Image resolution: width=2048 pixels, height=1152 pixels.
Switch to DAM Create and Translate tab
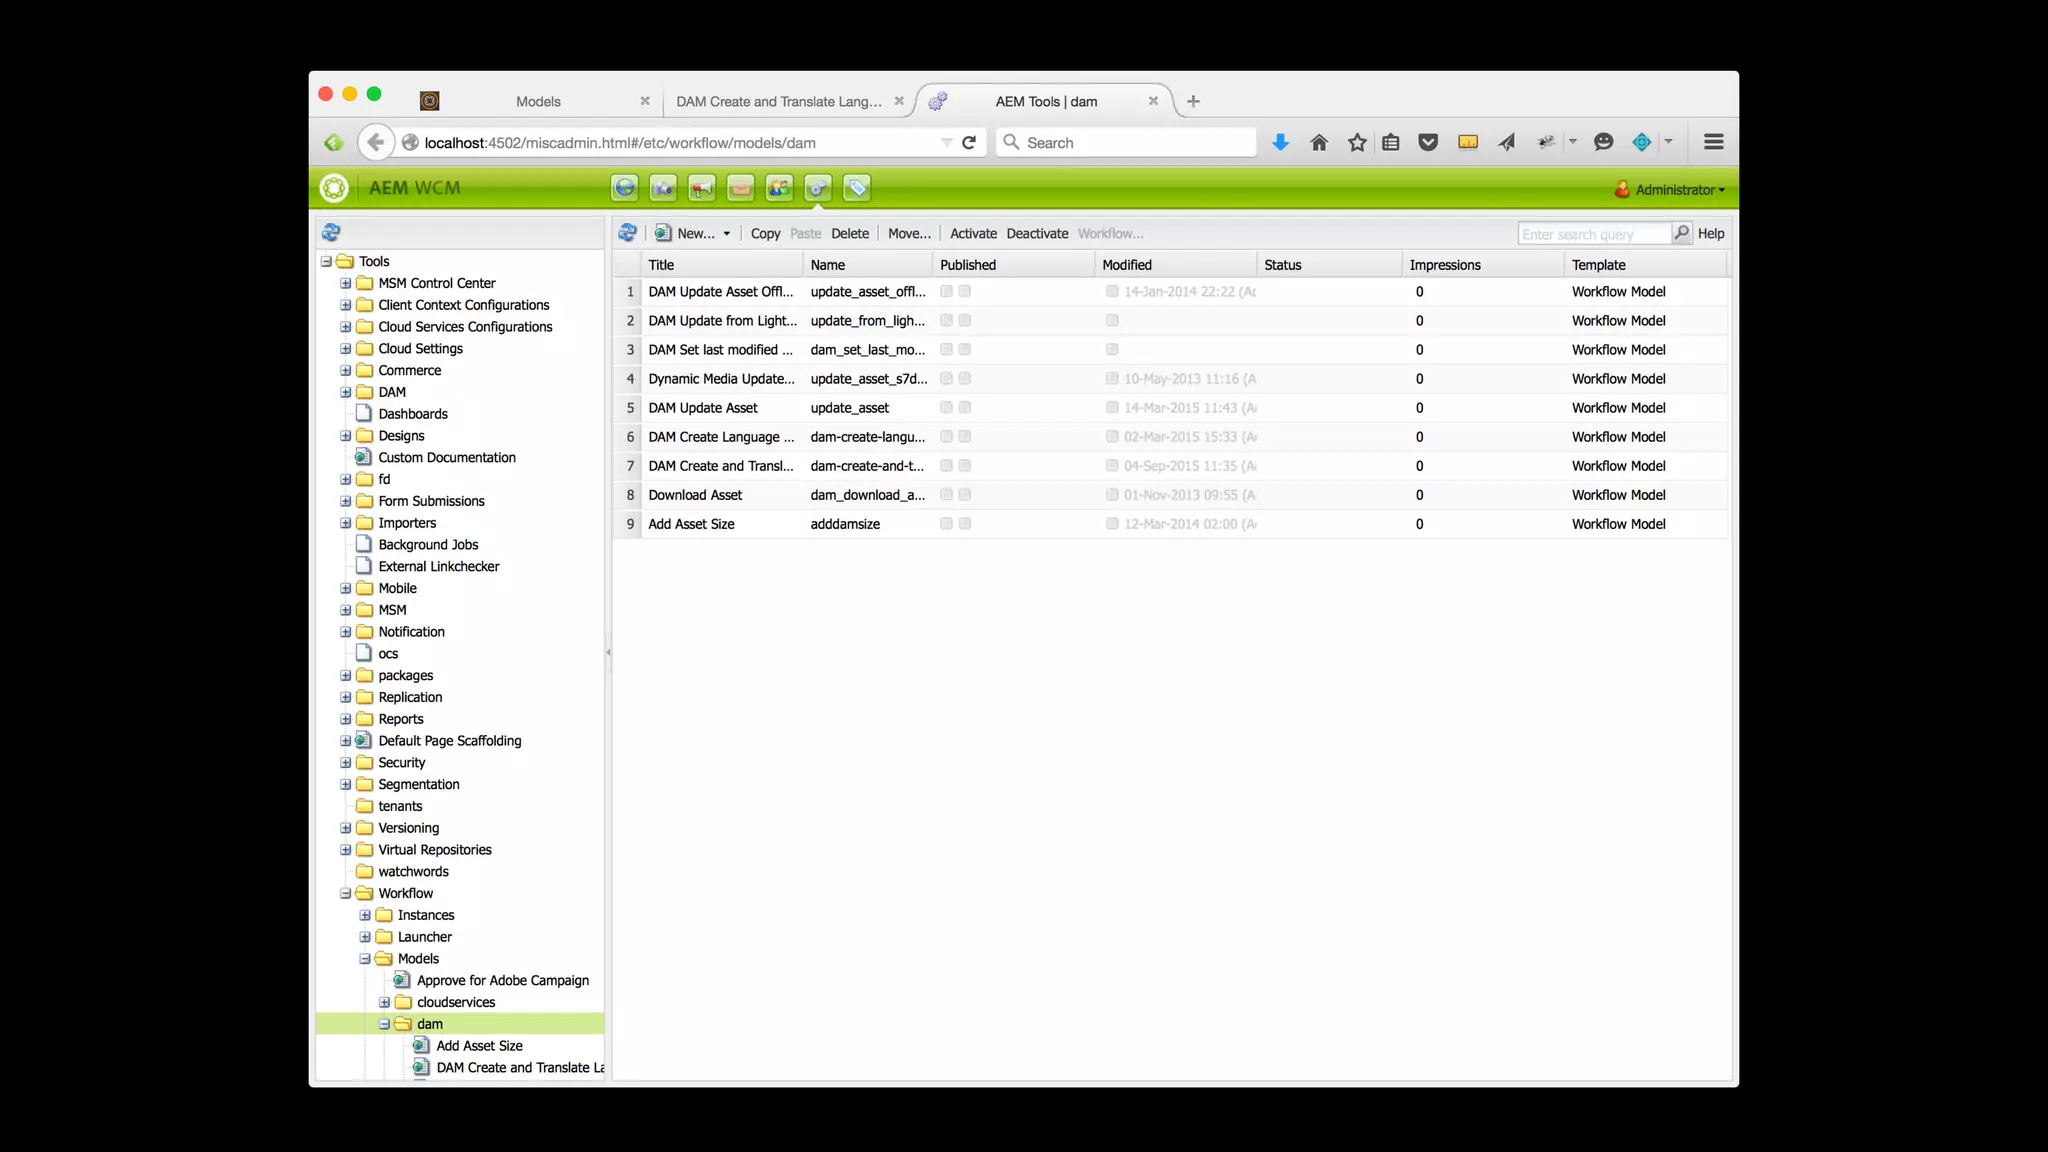(778, 102)
